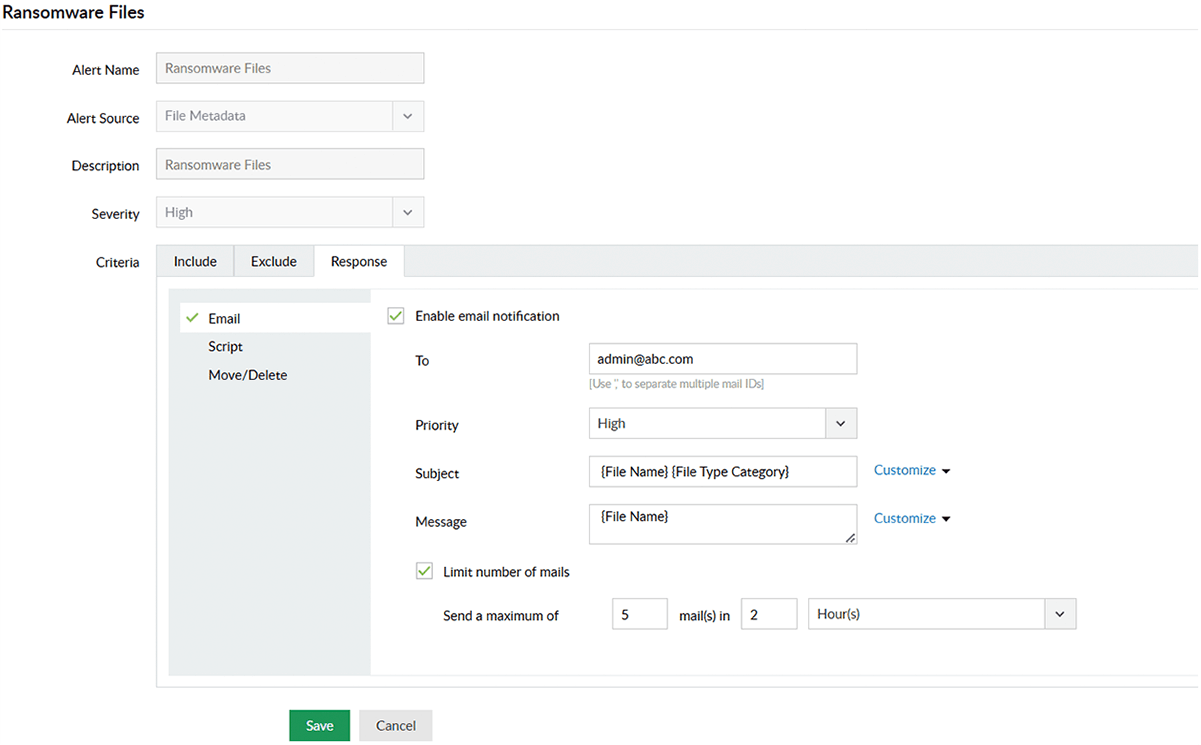The height and width of the screenshot is (745, 1201).
Task: Select Email in the response list
Action: (x=224, y=319)
